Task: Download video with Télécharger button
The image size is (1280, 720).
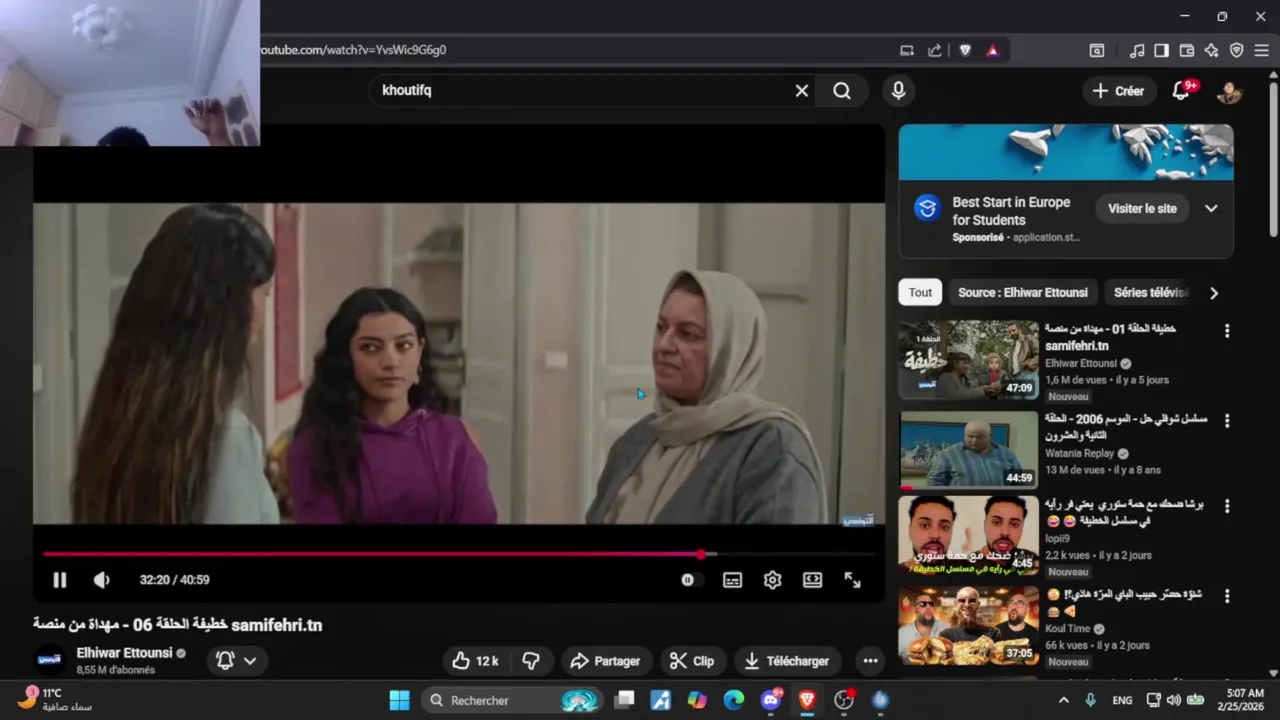Action: coord(788,661)
